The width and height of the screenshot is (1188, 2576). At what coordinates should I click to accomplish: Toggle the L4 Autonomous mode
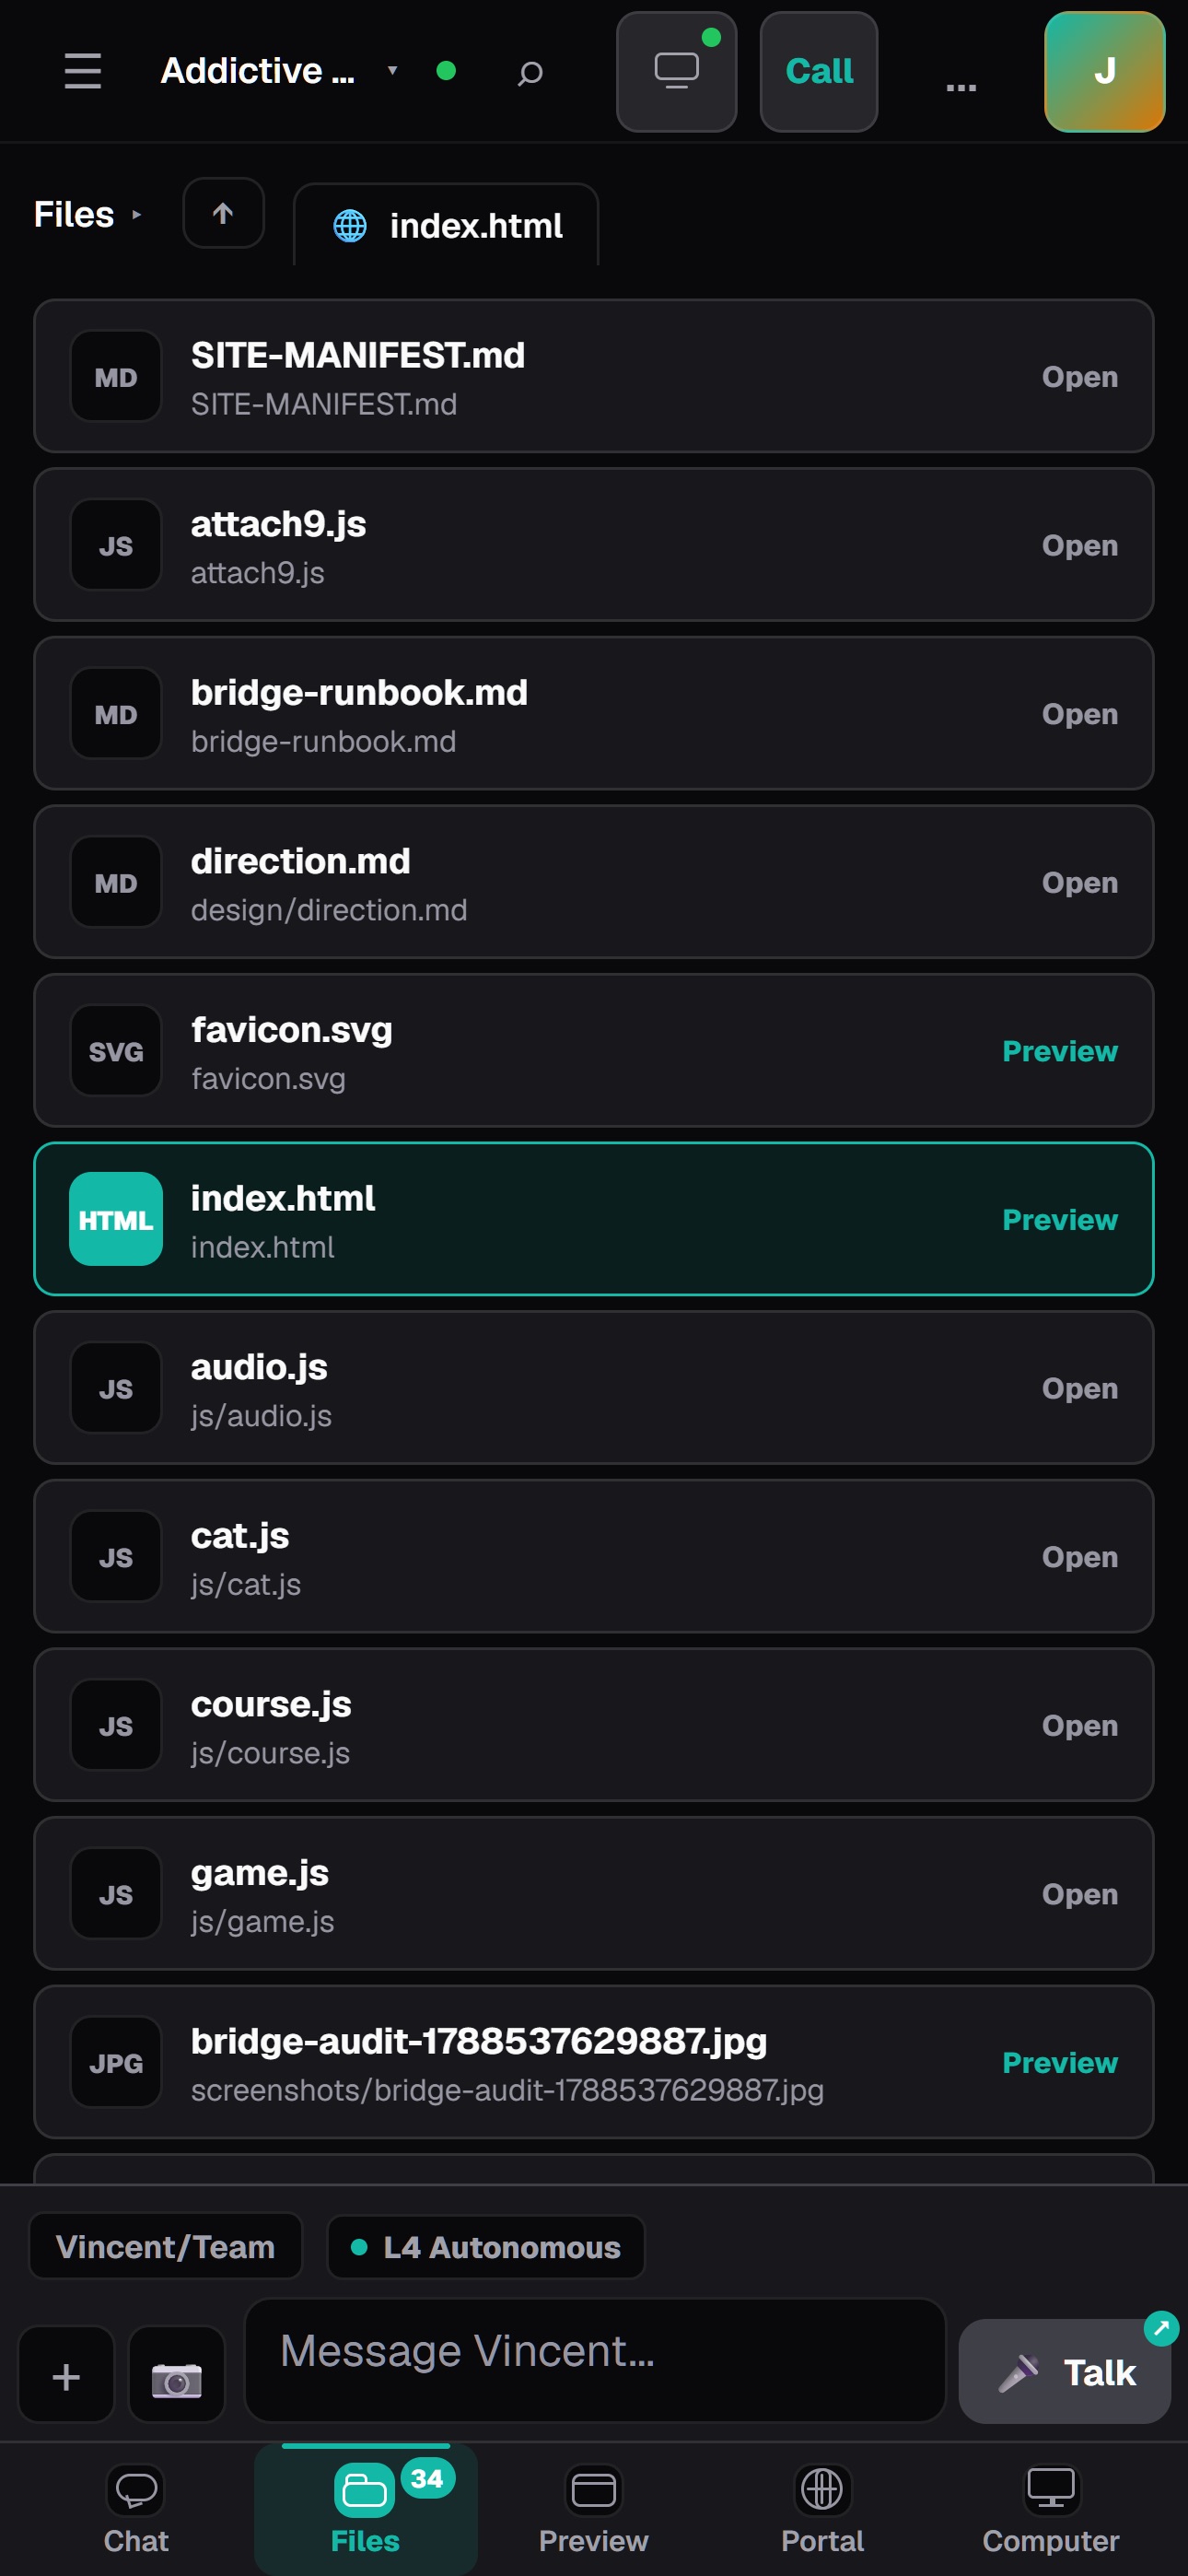pyautogui.click(x=486, y=2247)
